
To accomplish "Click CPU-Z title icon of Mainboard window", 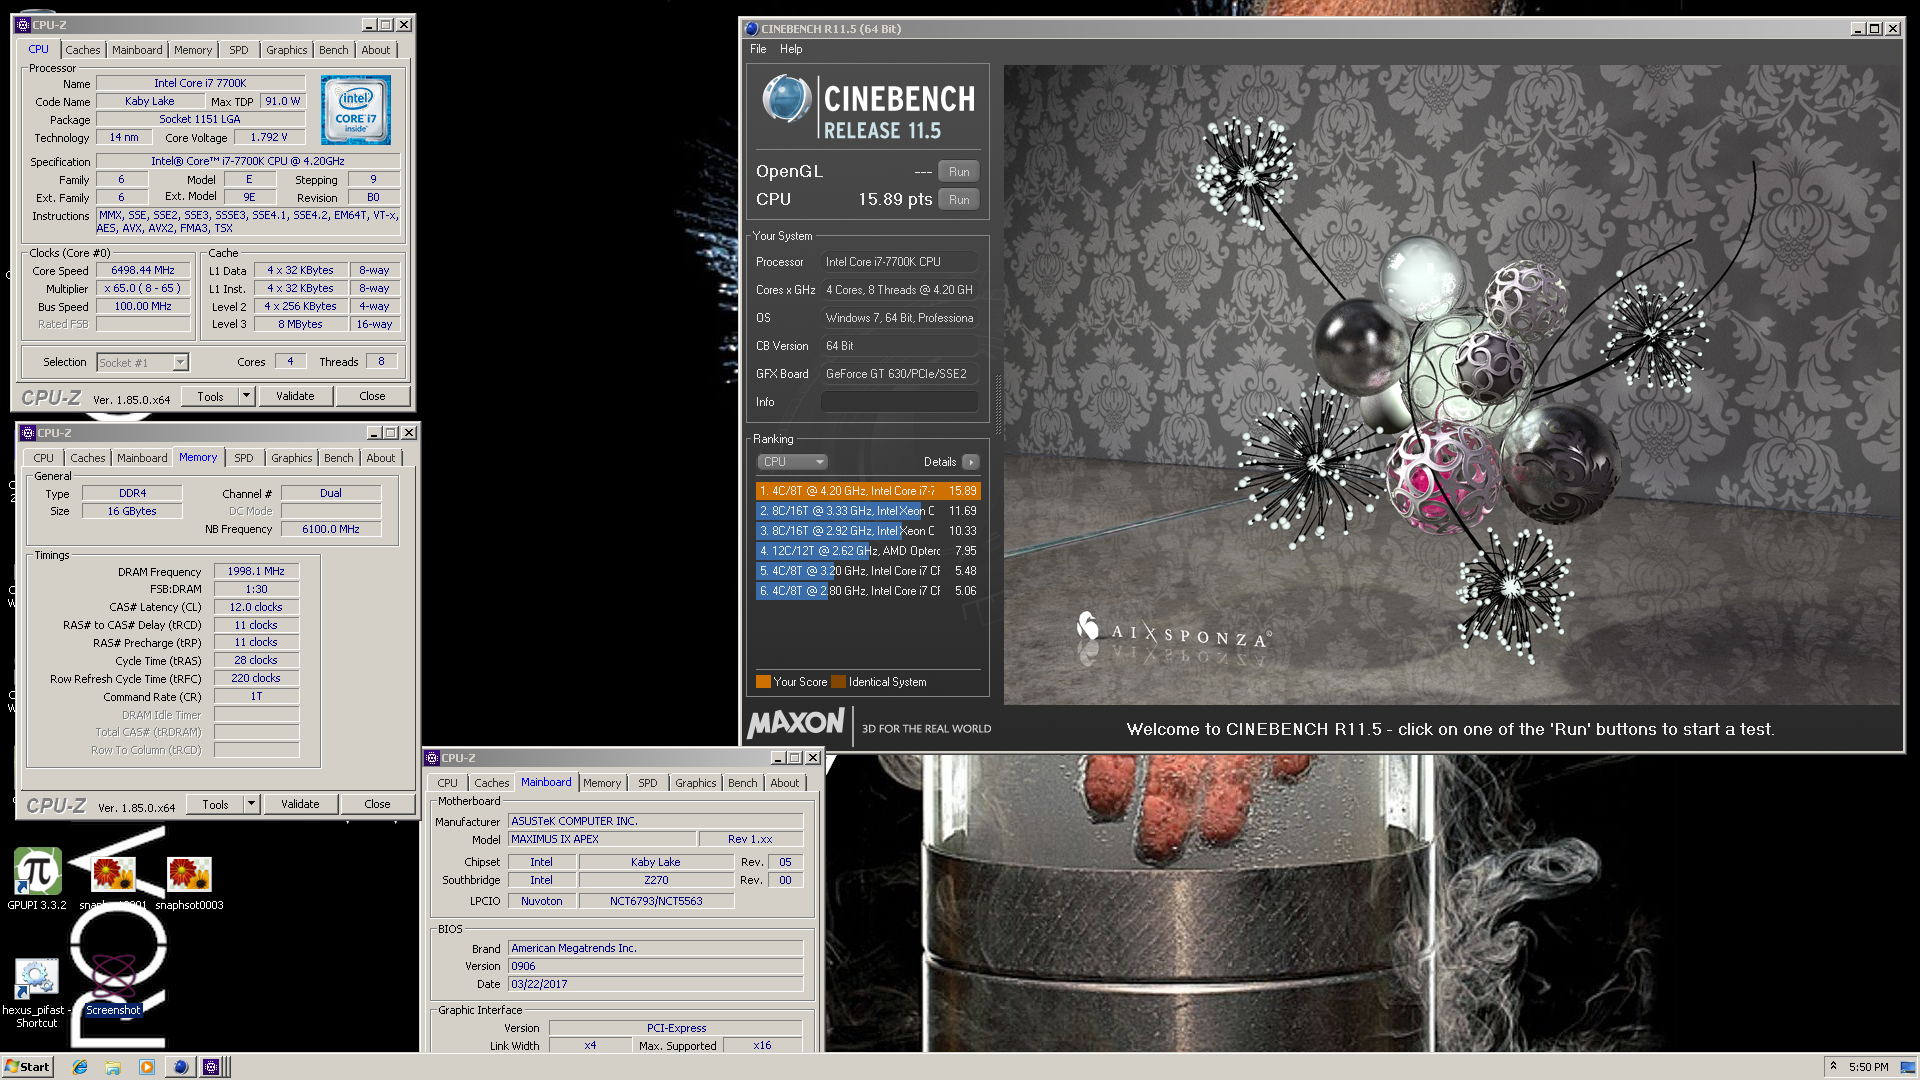I will click(432, 758).
